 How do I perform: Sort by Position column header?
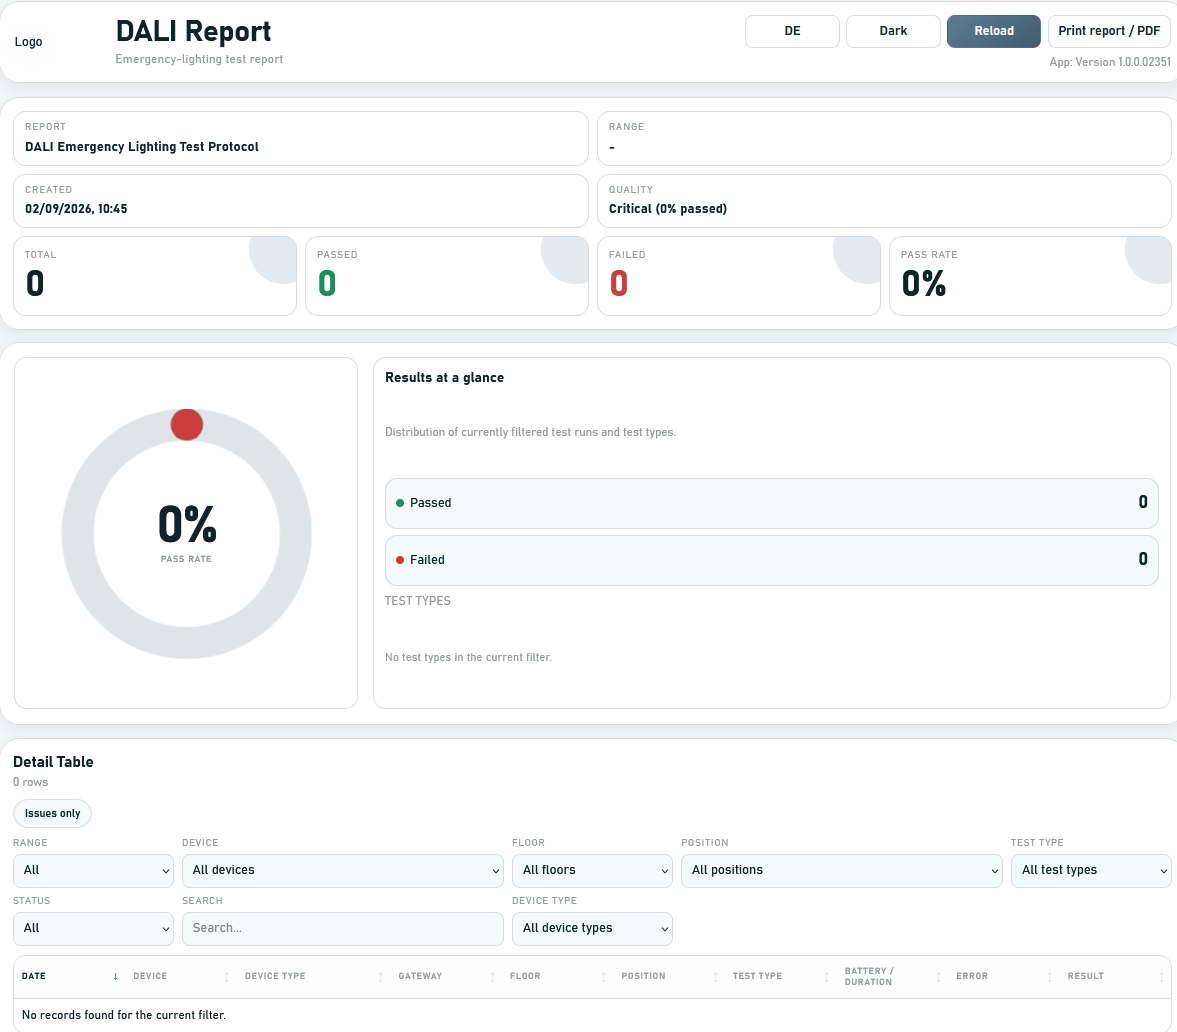point(670,976)
